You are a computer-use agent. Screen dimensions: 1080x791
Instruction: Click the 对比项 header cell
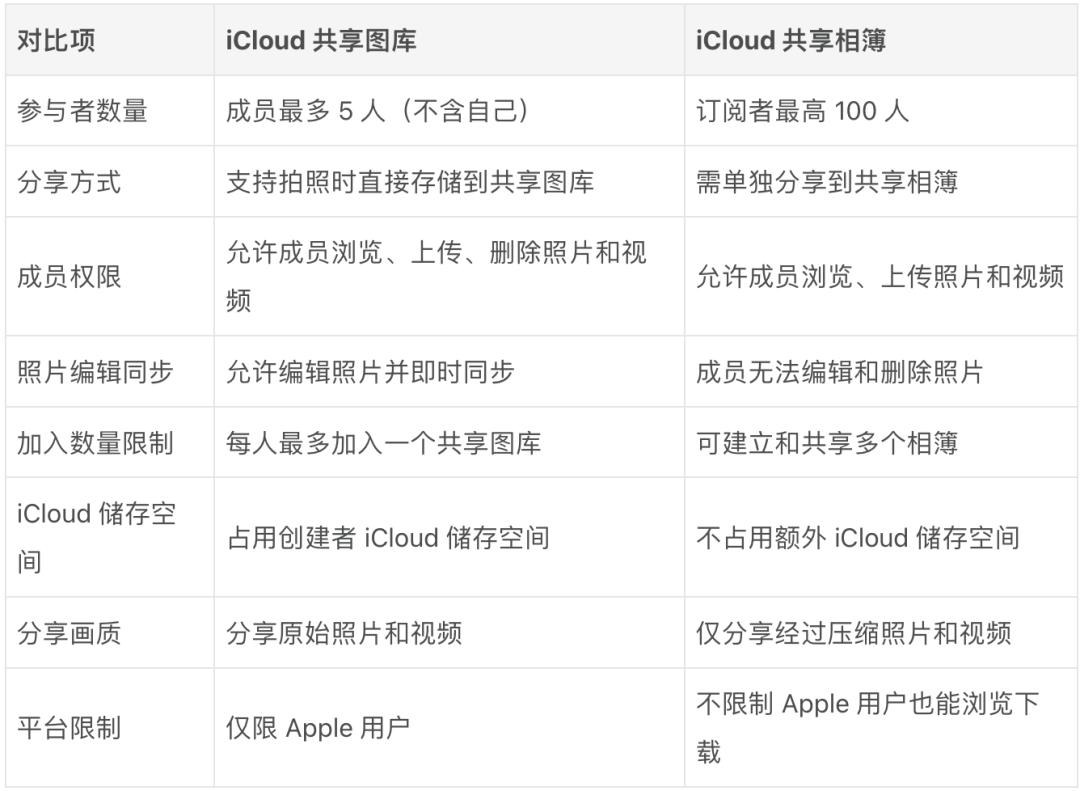tap(110, 40)
